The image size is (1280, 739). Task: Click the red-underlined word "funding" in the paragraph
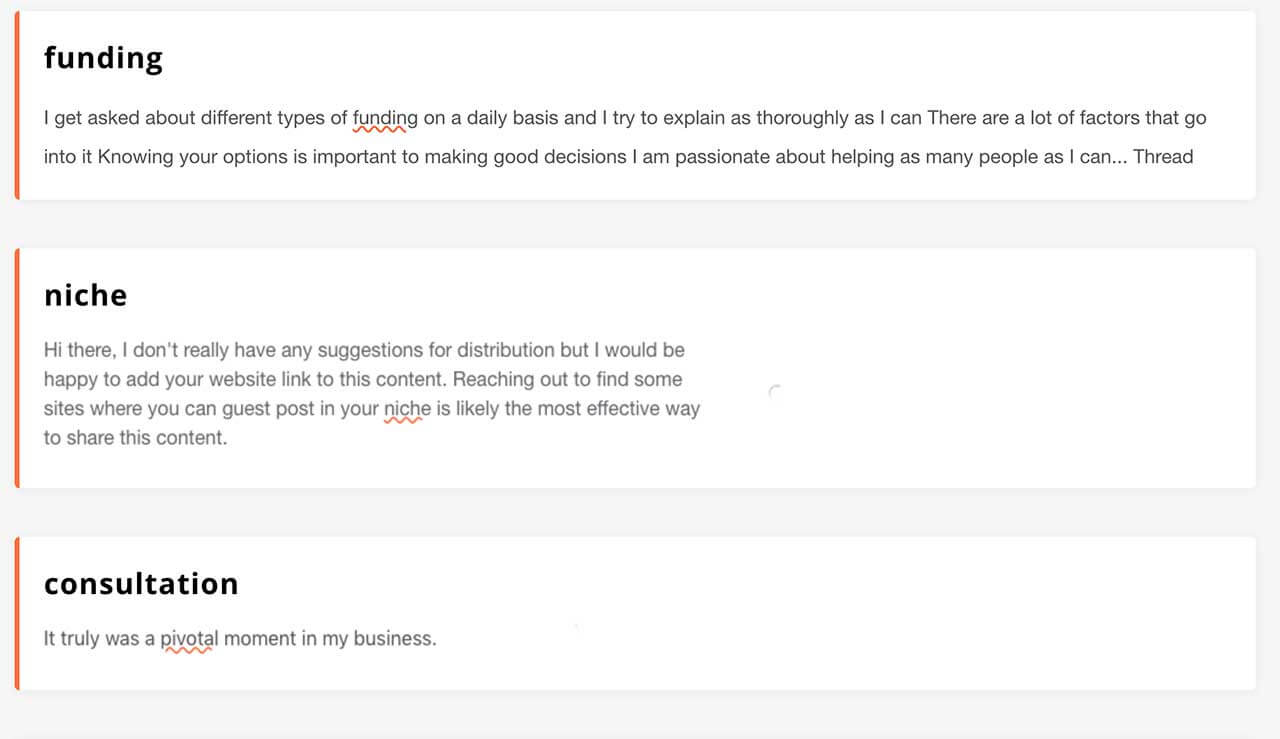coord(385,118)
